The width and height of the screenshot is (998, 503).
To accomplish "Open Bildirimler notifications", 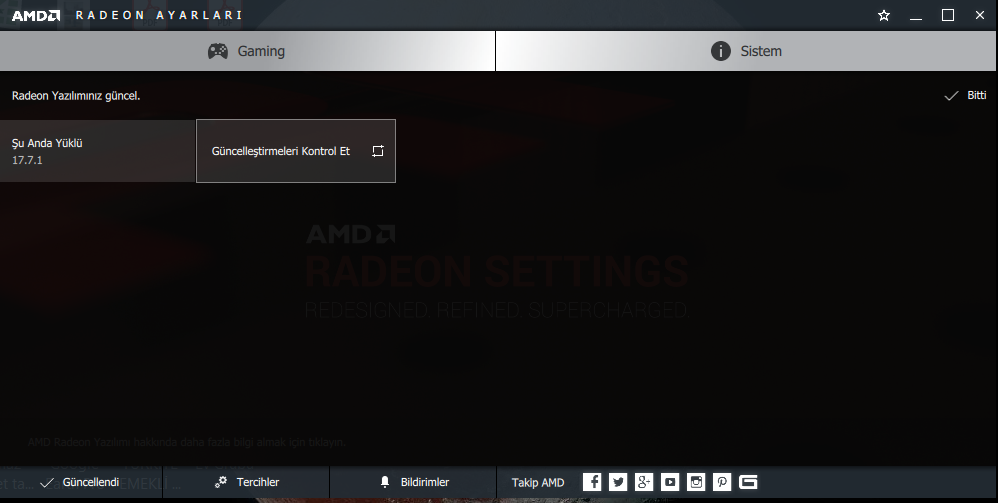I will click(412, 482).
